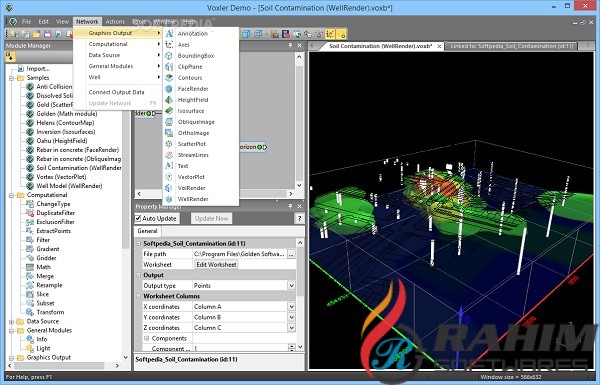The height and width of the screenshot is (385, 600).
Task: Click the HeightField icon in submenu
Action: (x=169, y=100)
